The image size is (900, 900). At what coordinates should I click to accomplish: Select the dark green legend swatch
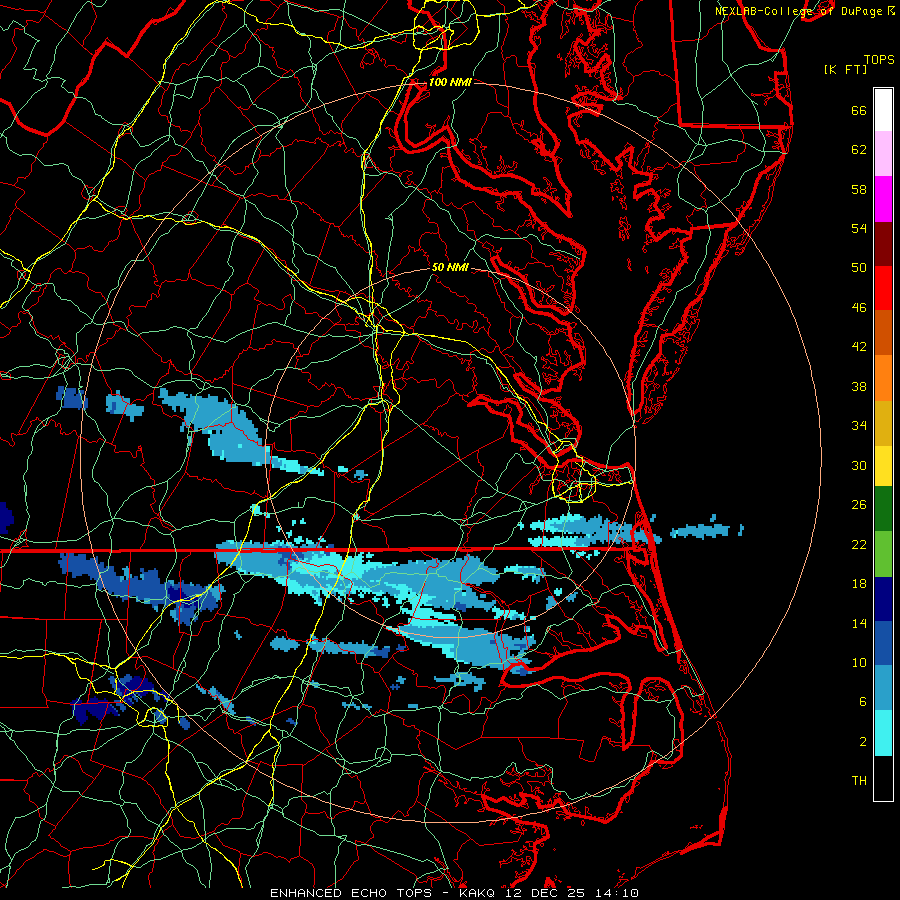[883, 509]
